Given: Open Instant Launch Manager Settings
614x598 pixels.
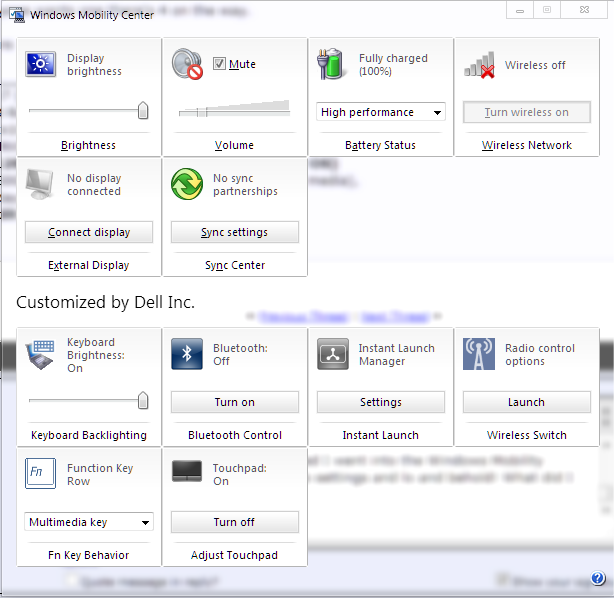Looking at the screenshot, I should 381,402.
